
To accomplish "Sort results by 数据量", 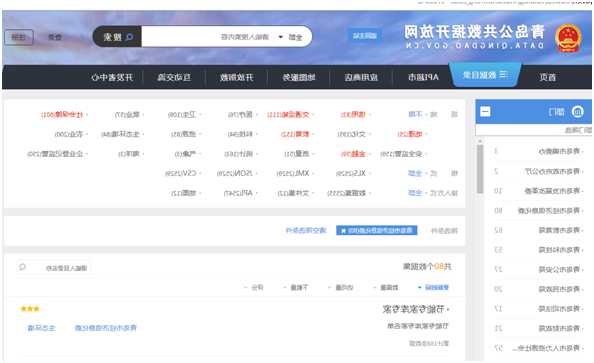I will (x=386, y=288).
